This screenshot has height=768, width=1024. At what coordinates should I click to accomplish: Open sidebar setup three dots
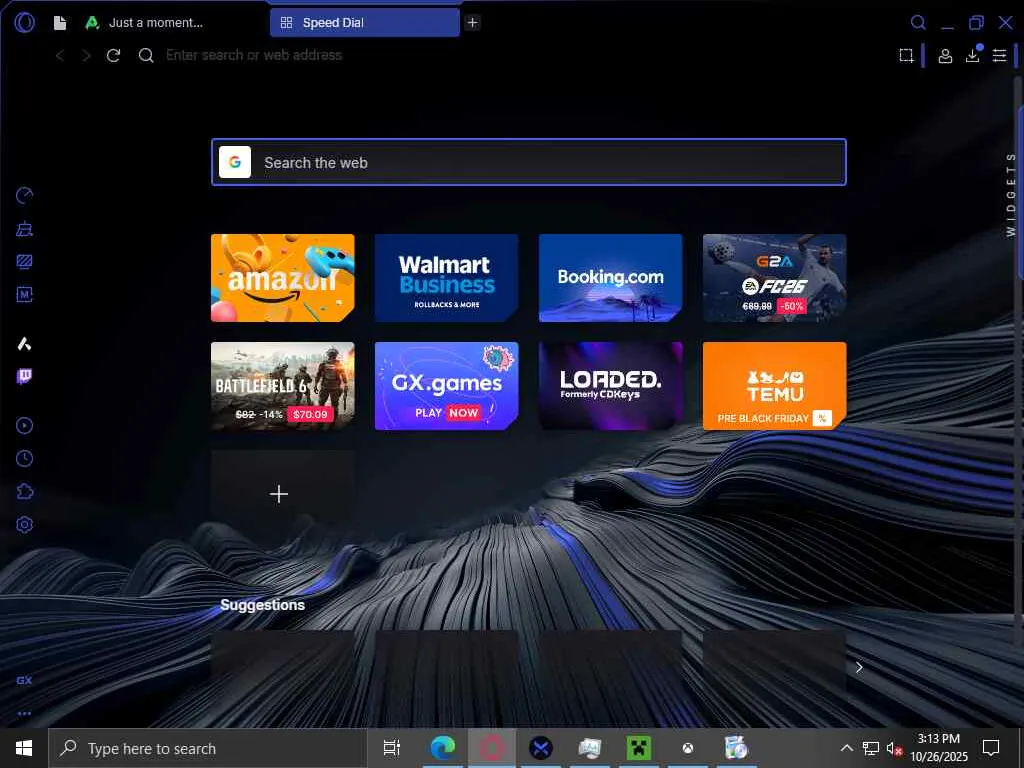pyautogui.click(x=24, y=713)
